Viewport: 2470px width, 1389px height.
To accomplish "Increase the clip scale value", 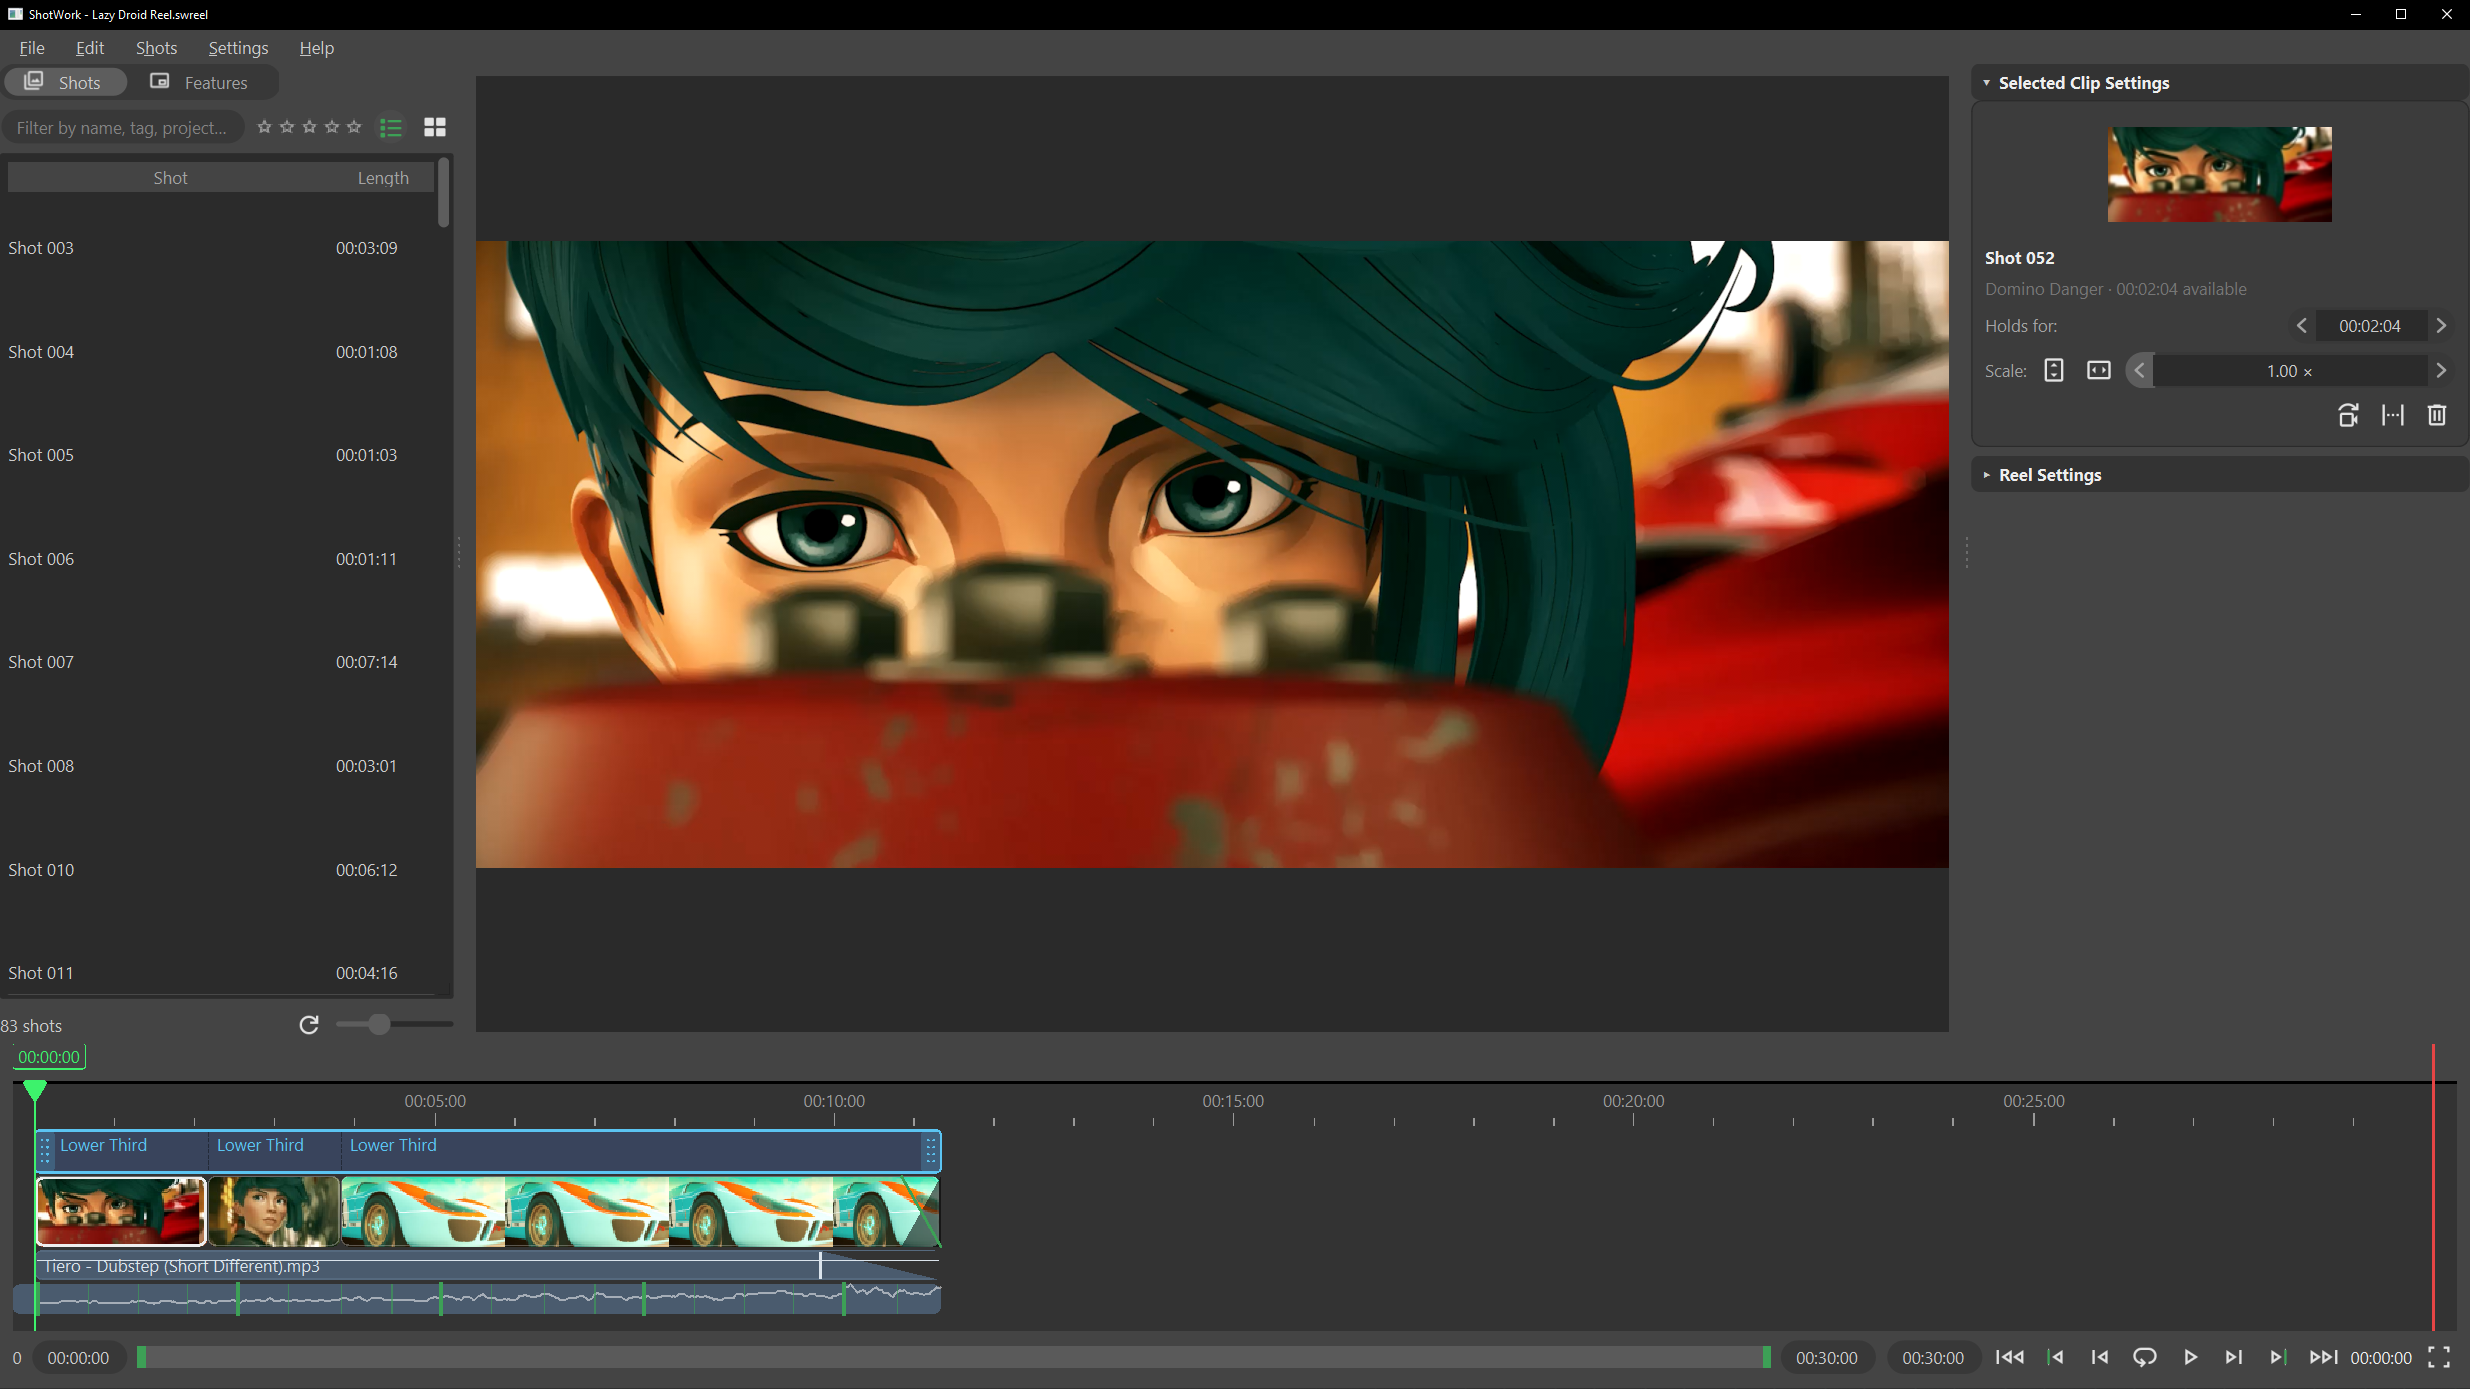I will tap(2441, 371).
